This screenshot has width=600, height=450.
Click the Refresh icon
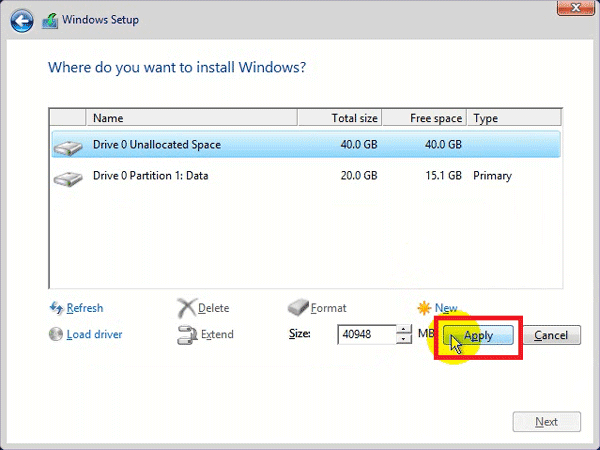coord(56,308)
